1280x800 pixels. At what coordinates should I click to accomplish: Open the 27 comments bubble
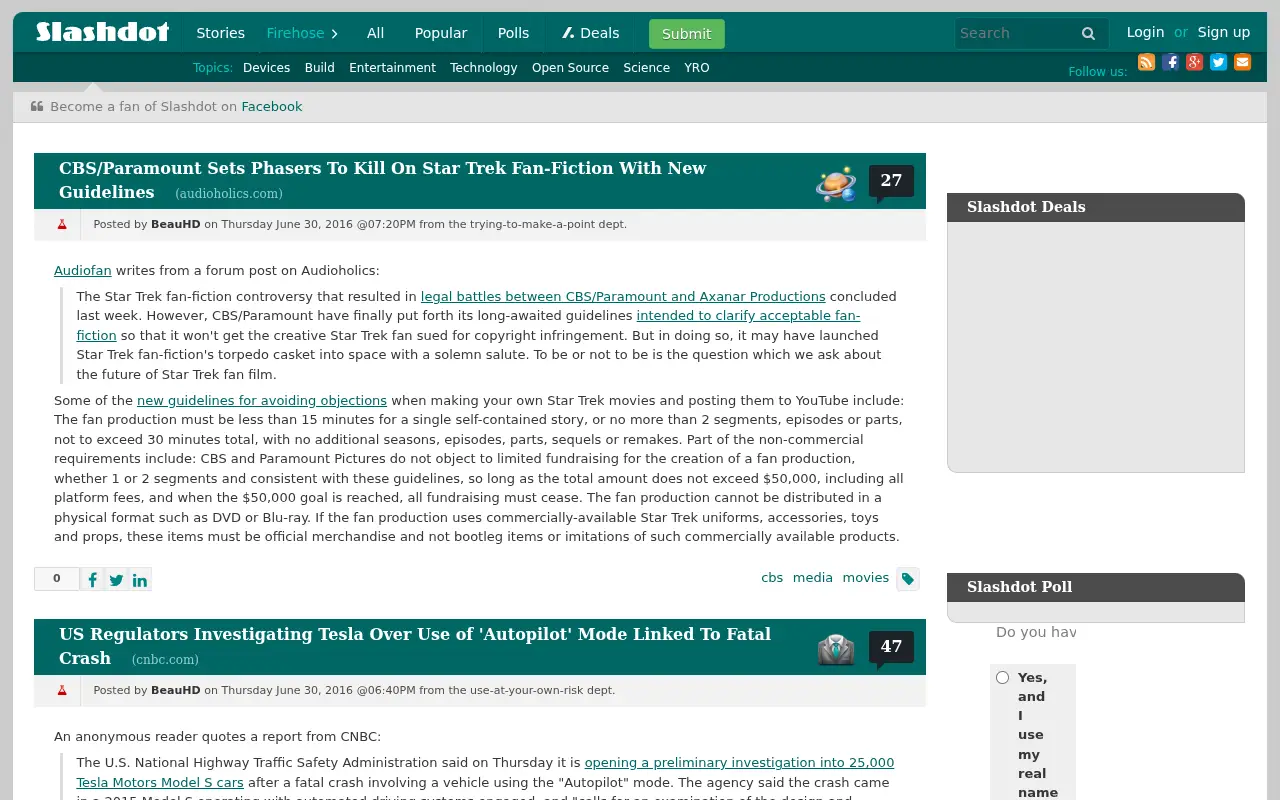(x=891, y=182)
